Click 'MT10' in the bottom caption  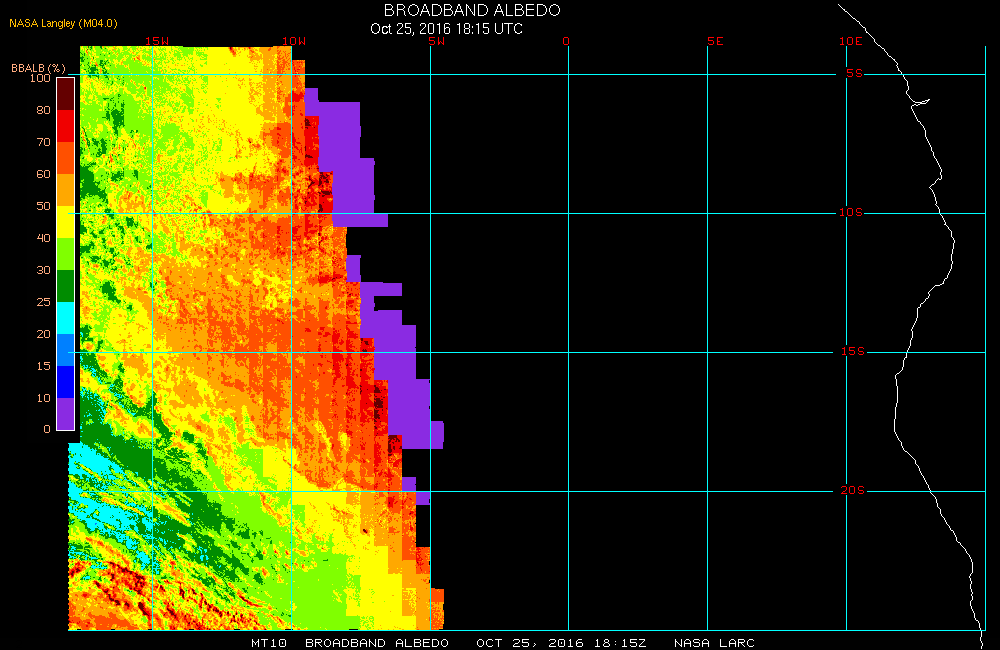pyautogui.click(x=268, y=643)
